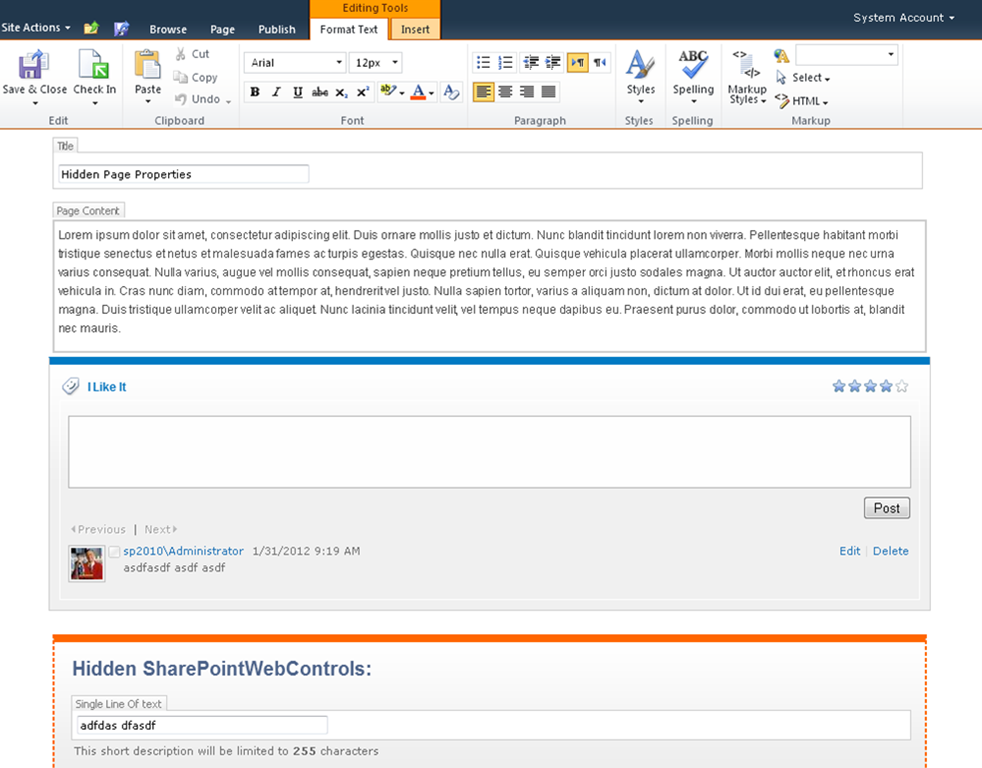Expand the System Account menu
The image size is (982, 768).
pos(903,18)
